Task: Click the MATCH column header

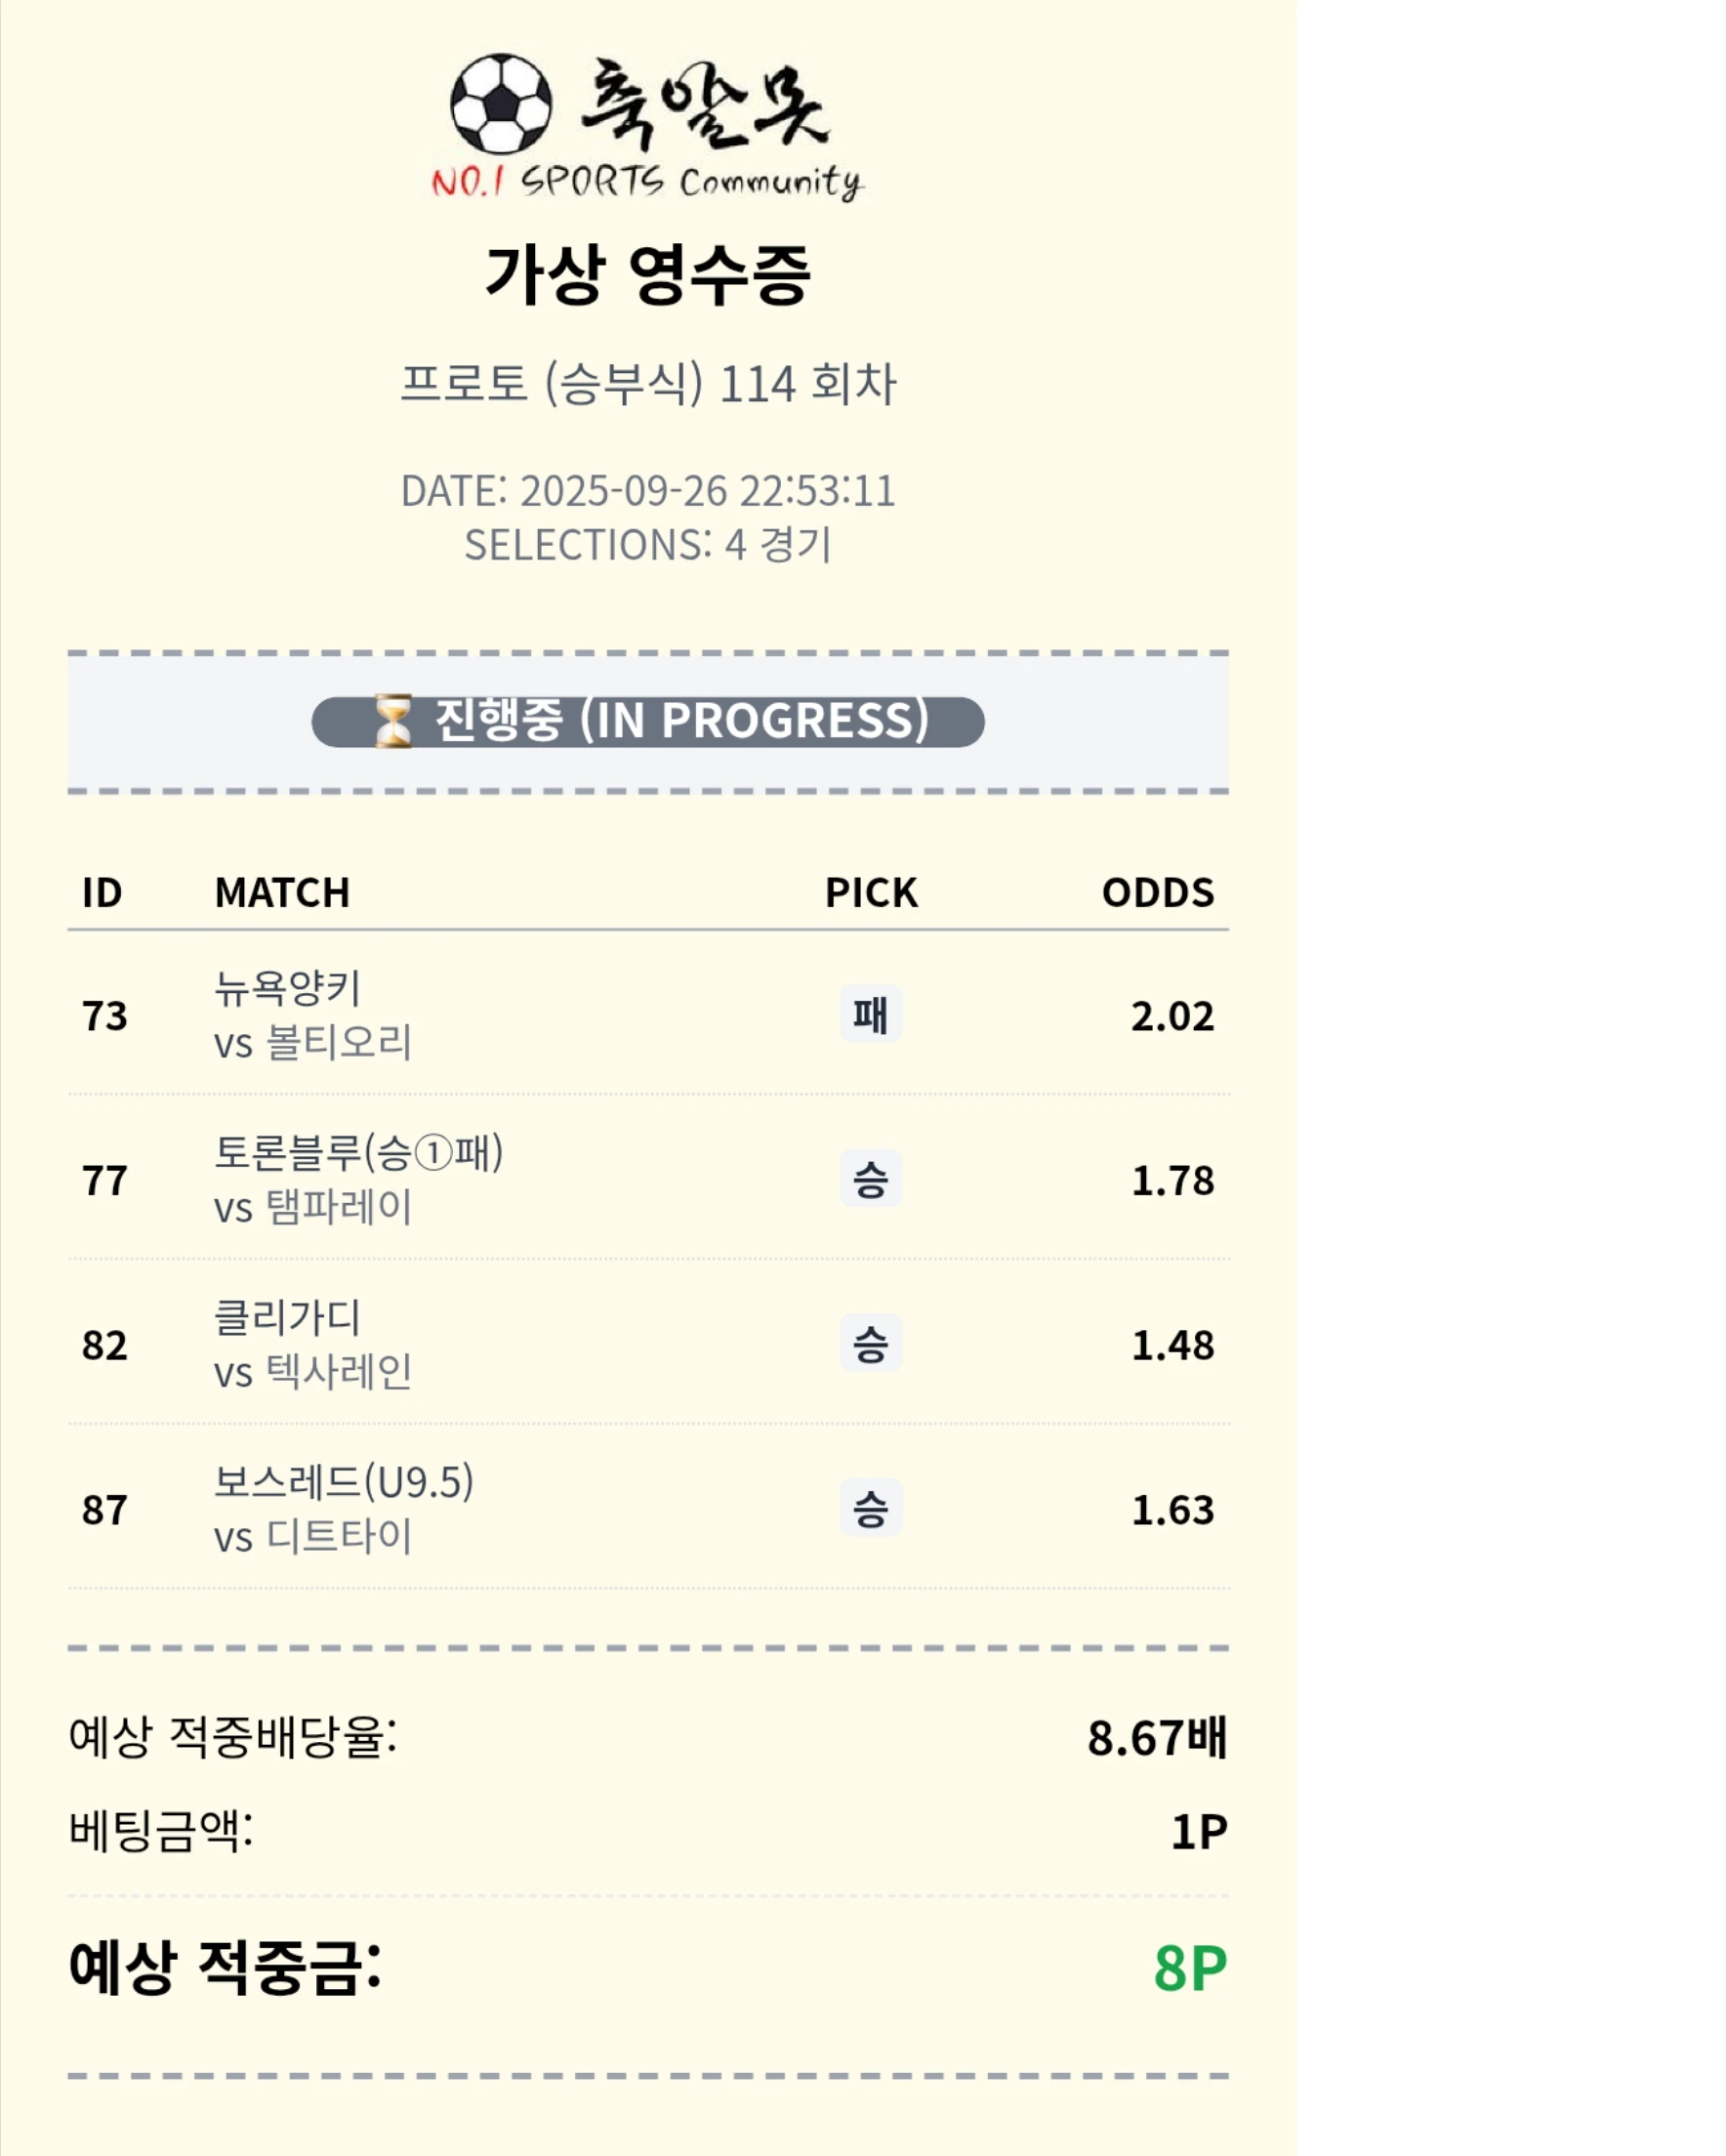Action: (x=282, y=892)
